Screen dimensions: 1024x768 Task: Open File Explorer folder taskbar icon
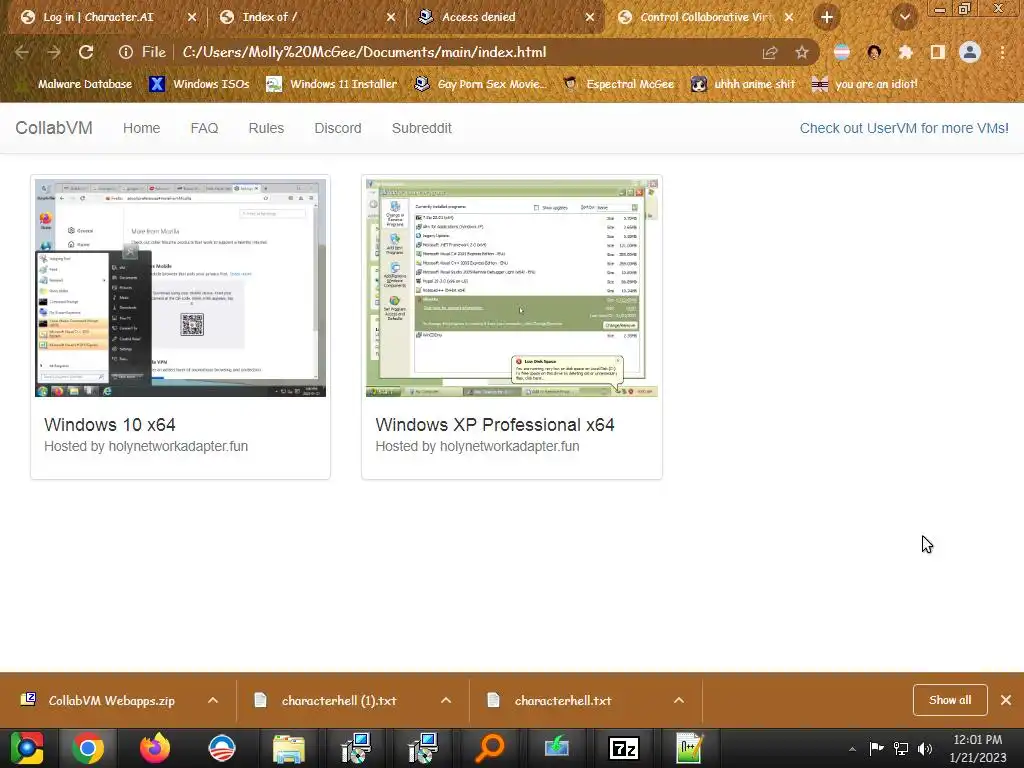click(x=289, y=748)
